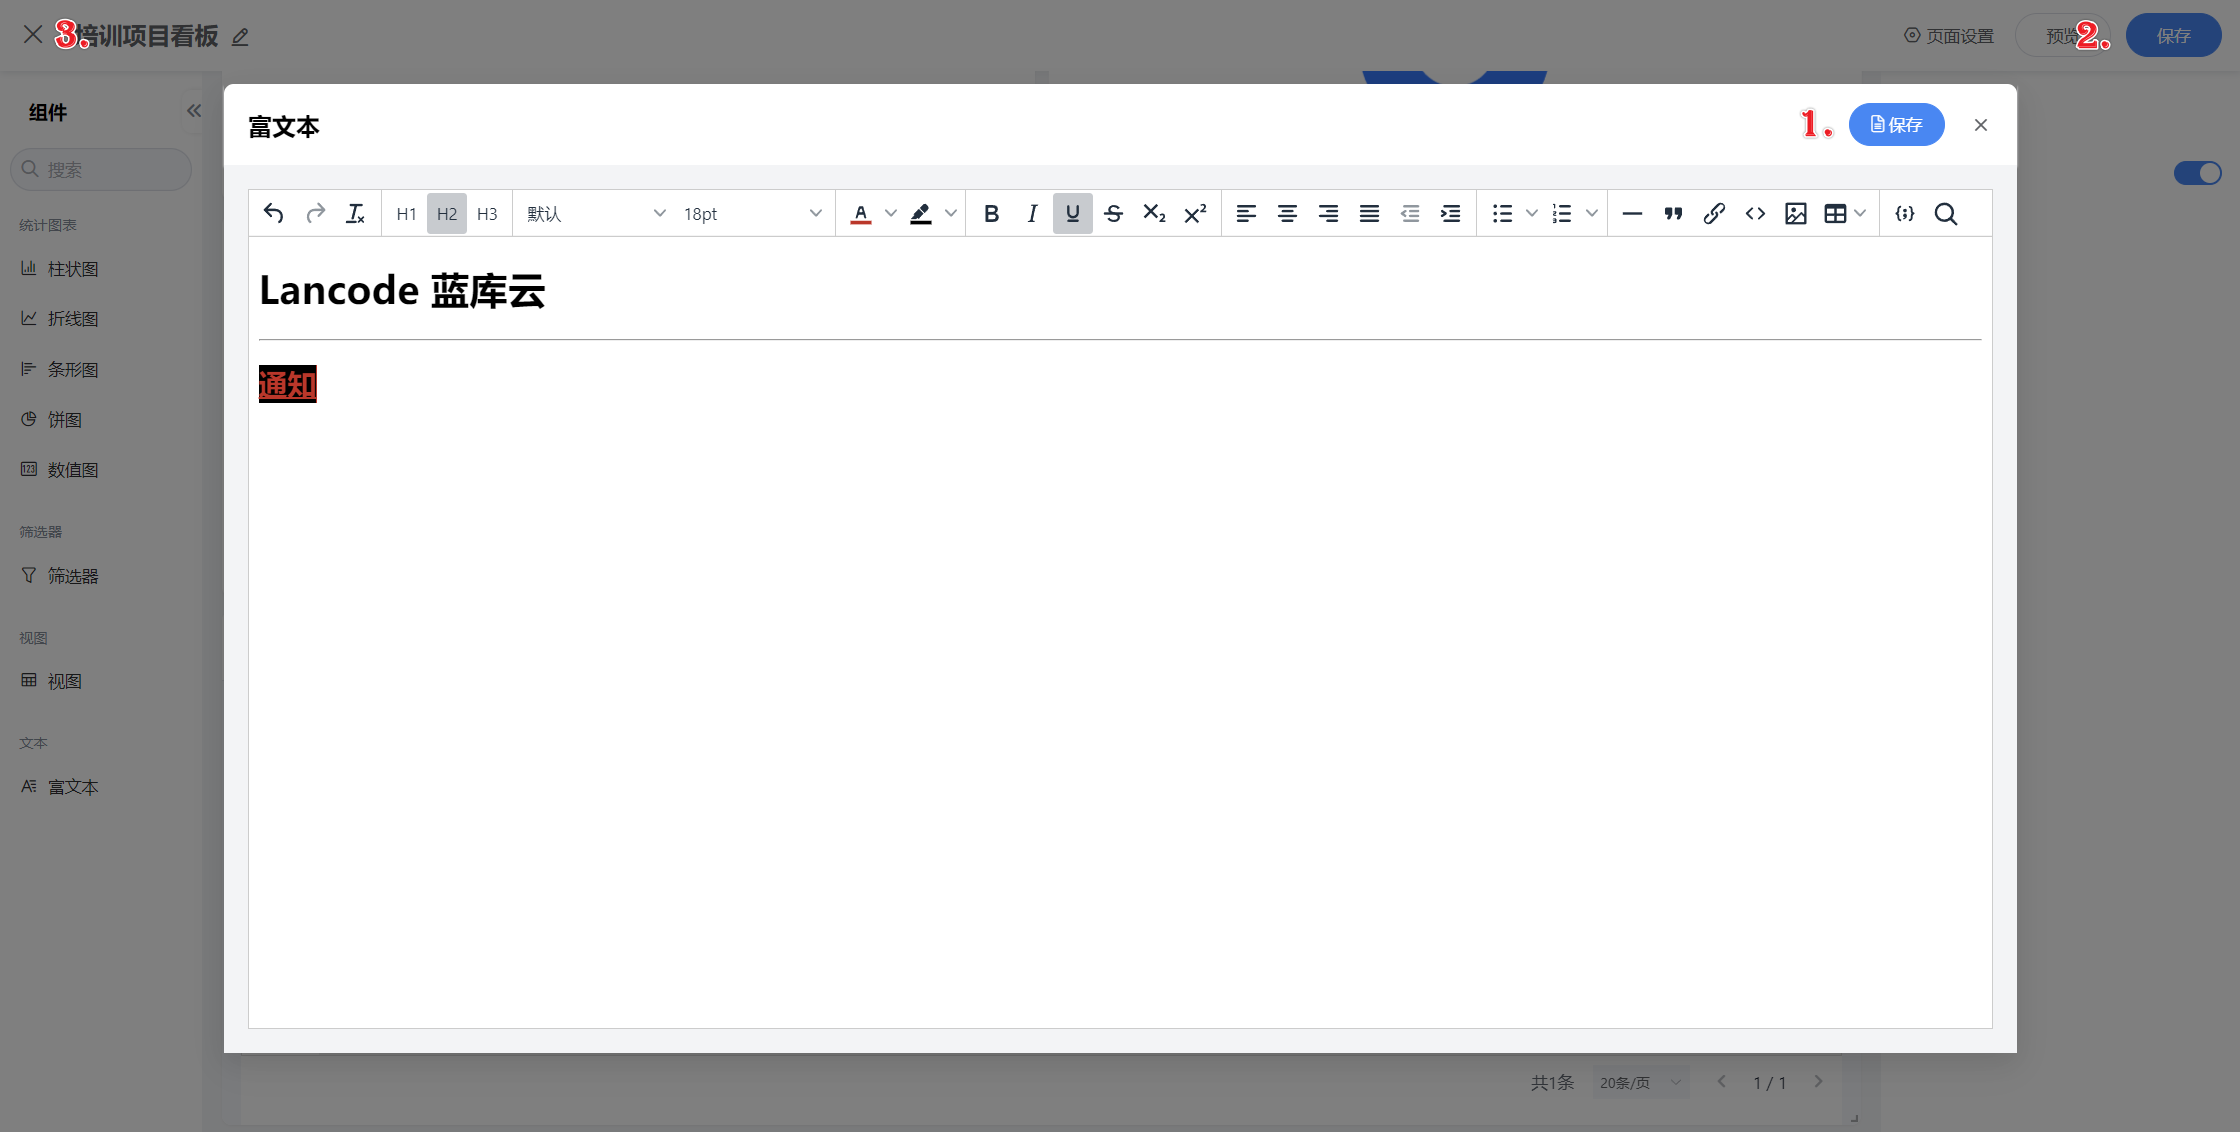Toggle the H2 heading style
2240x1132 pixels.
[x=447, y=213]
